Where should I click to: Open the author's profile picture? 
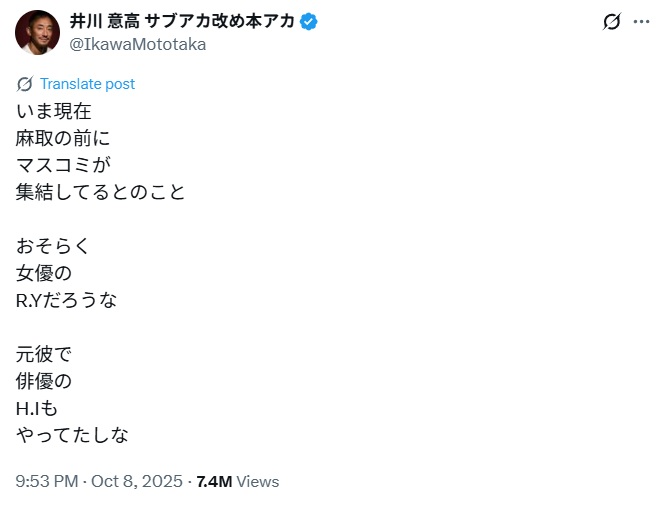click(37, 32)
